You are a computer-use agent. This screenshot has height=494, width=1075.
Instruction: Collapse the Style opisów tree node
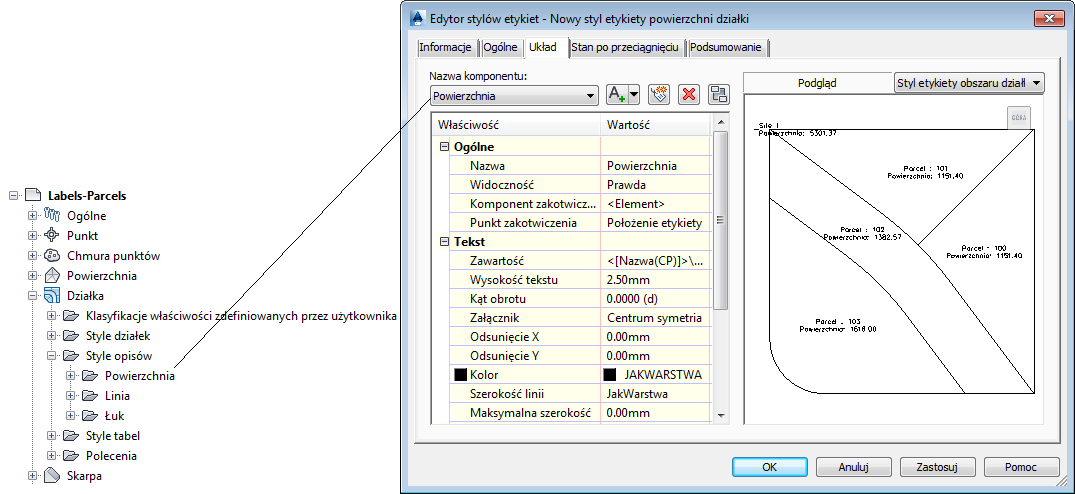pos(51,356)
